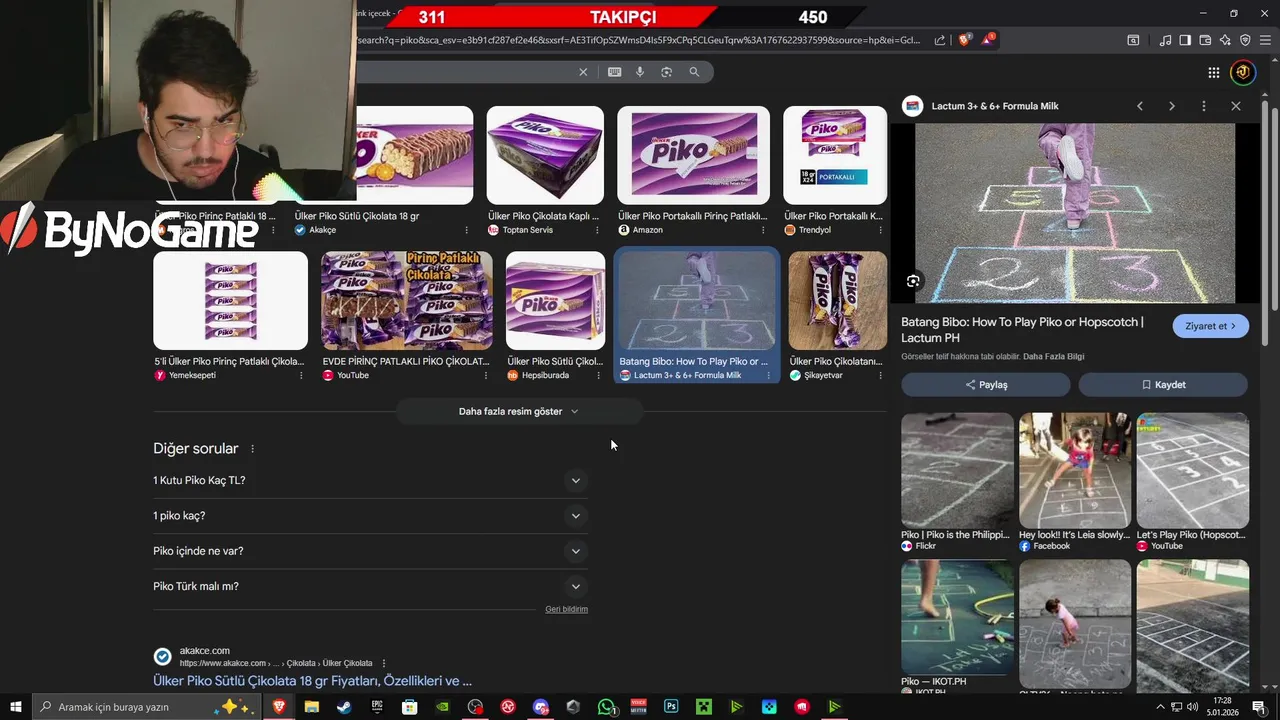Image resolution: width=1280 pixels, height=720 pixels.
Task: Open more options in image preview panel
Action: [1204, 106]
